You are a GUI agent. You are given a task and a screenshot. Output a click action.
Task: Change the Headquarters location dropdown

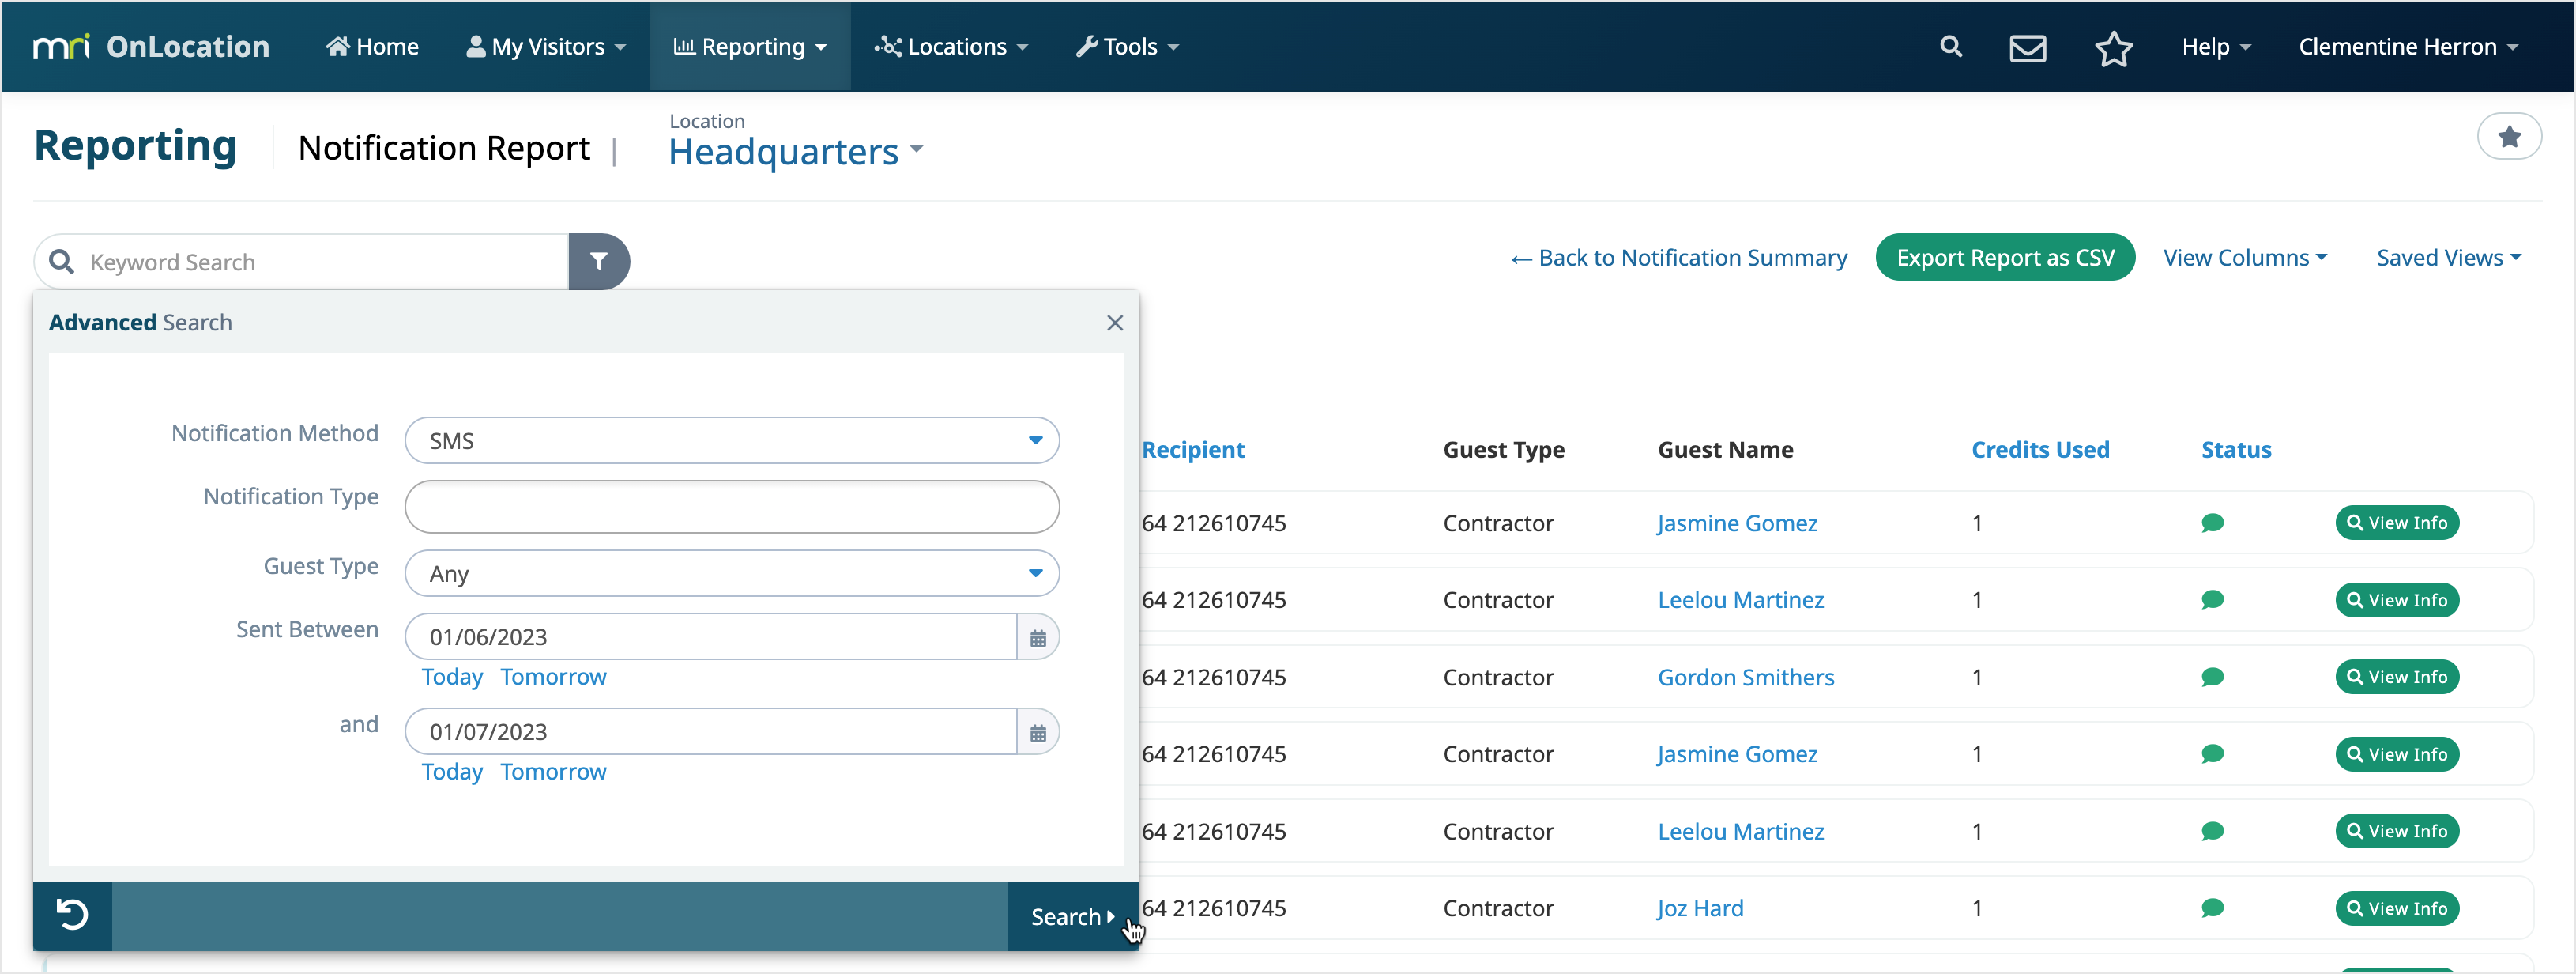796,152
